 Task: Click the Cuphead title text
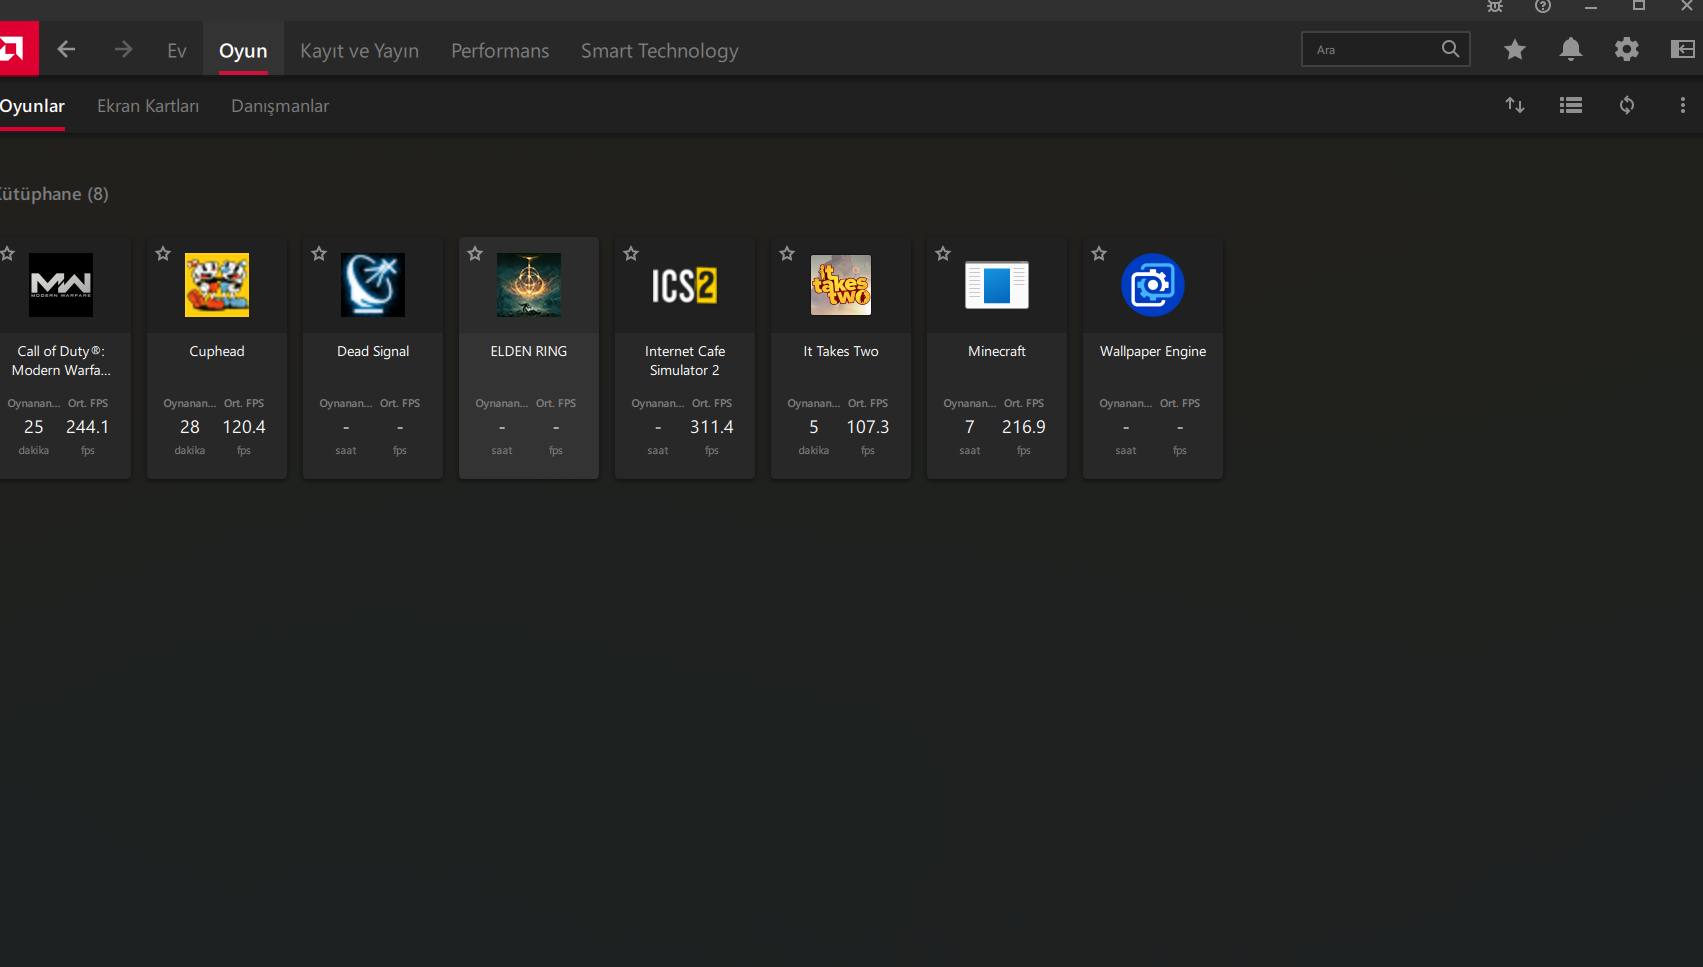click(x=217, y=351)
